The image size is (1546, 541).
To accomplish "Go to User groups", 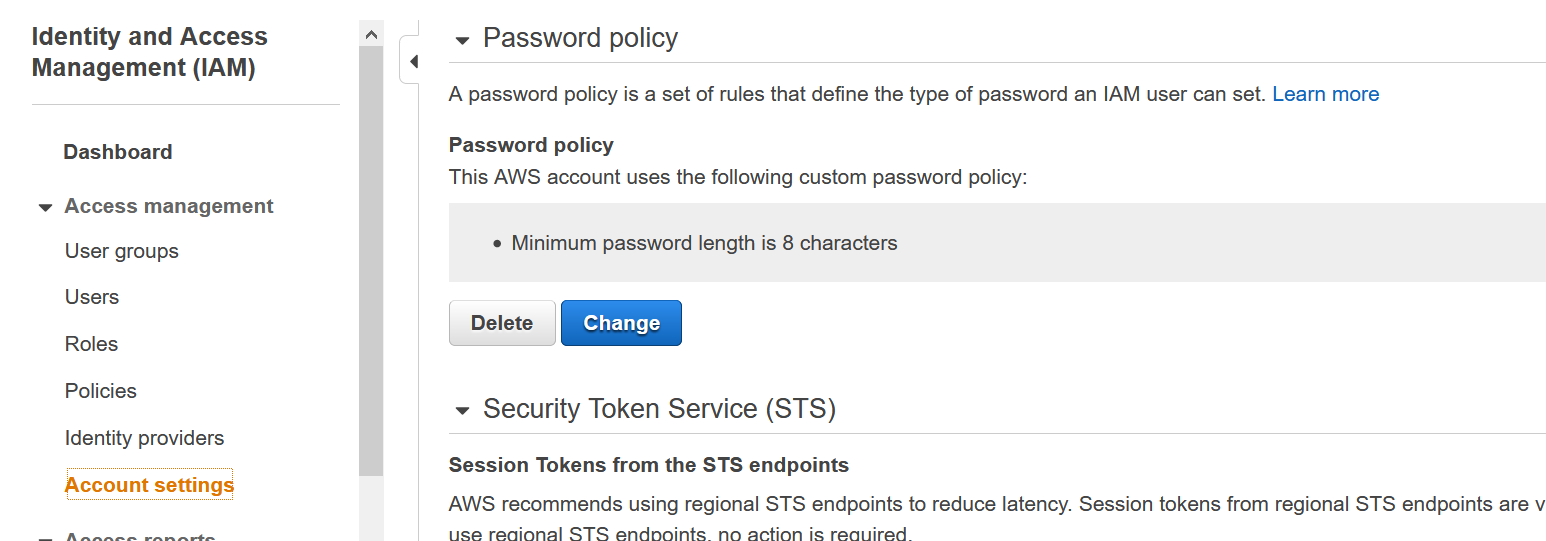I will click(122, 251).
